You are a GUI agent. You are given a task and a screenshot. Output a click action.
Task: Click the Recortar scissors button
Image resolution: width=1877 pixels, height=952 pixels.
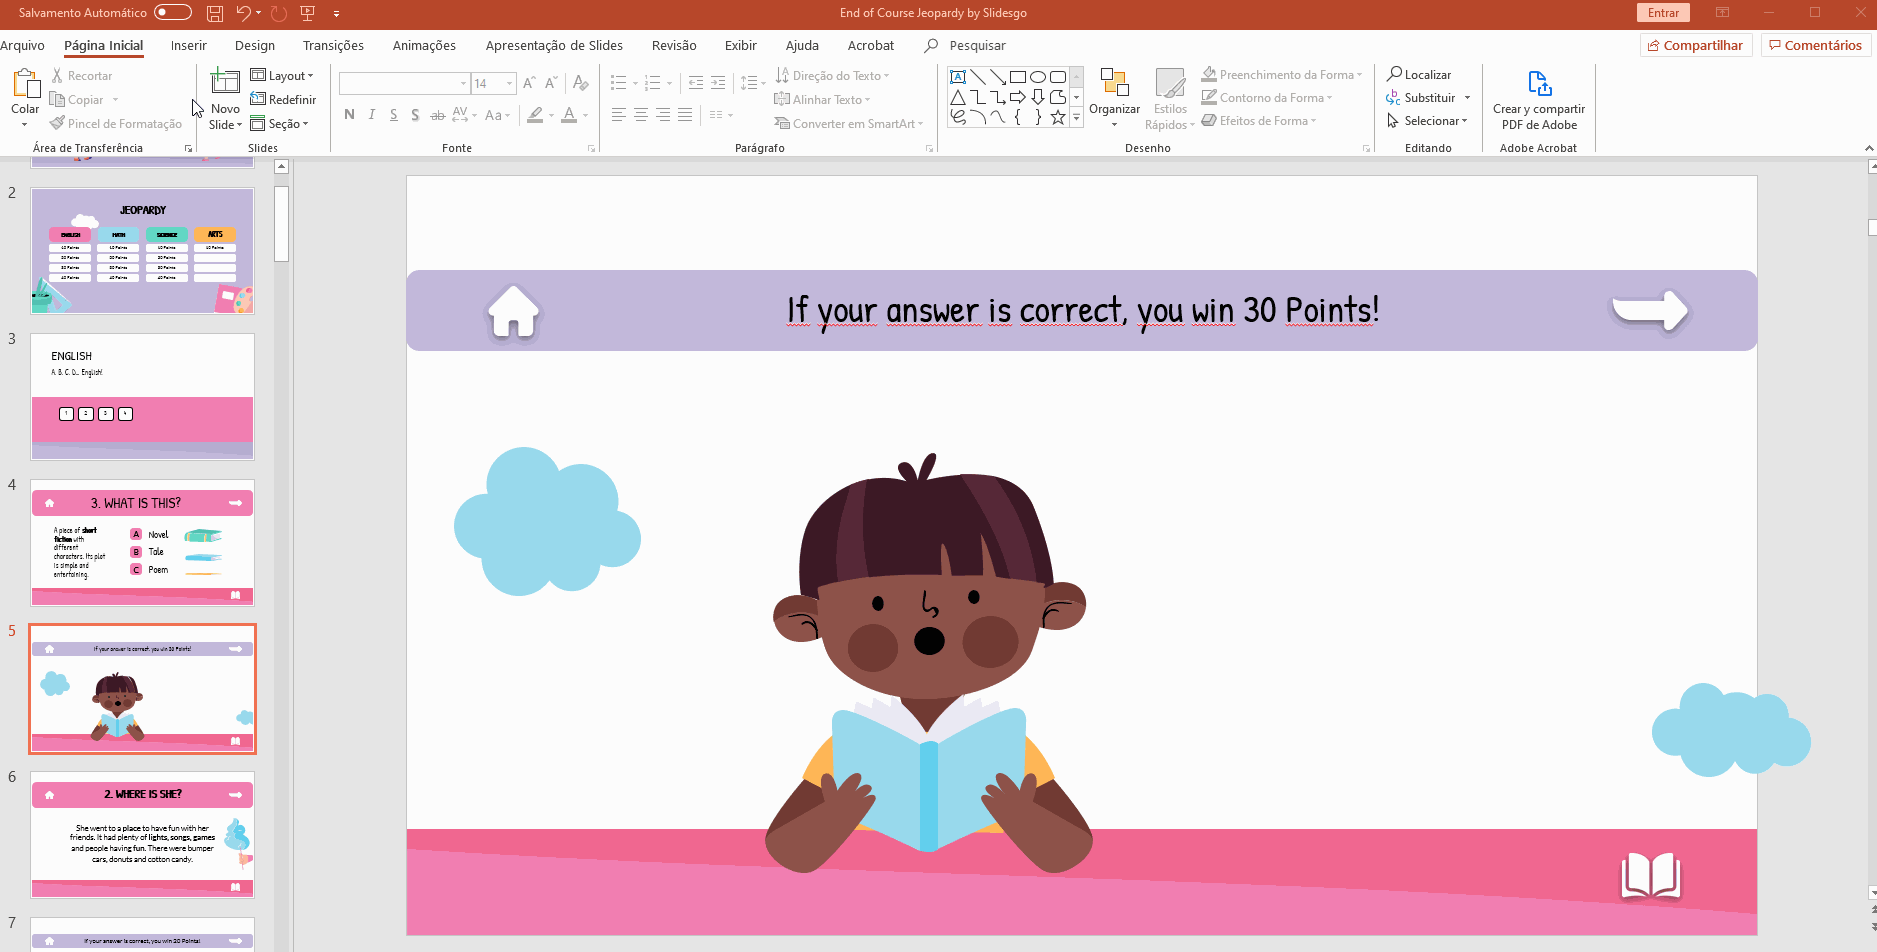click(x=82, y=76)
